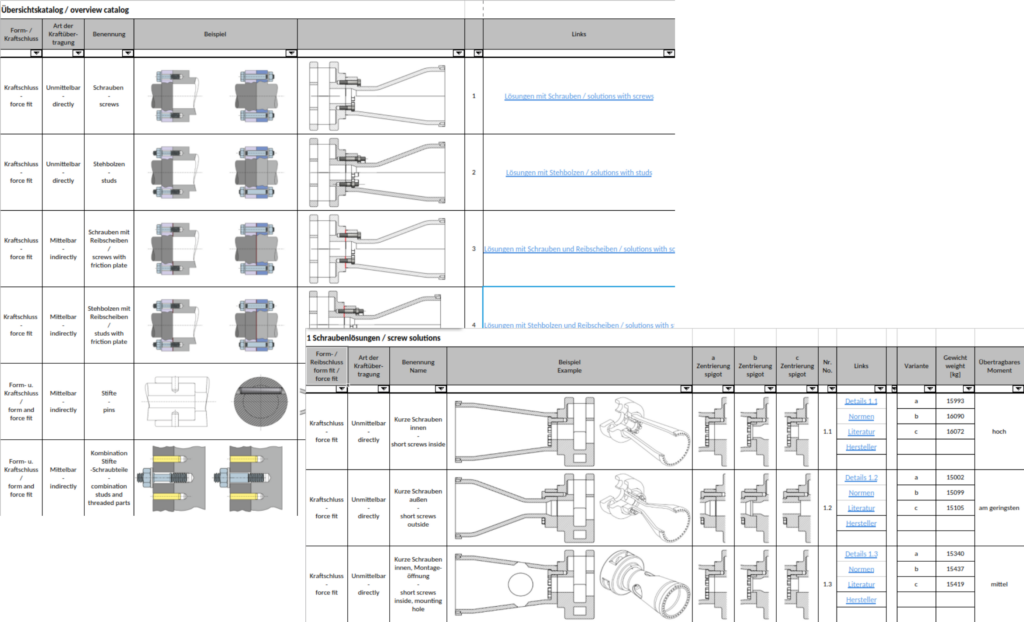The width and height of the screenshot is (1024, 622).
Task: Select the 'hoch' moment cell
Action: click(999, 432)
